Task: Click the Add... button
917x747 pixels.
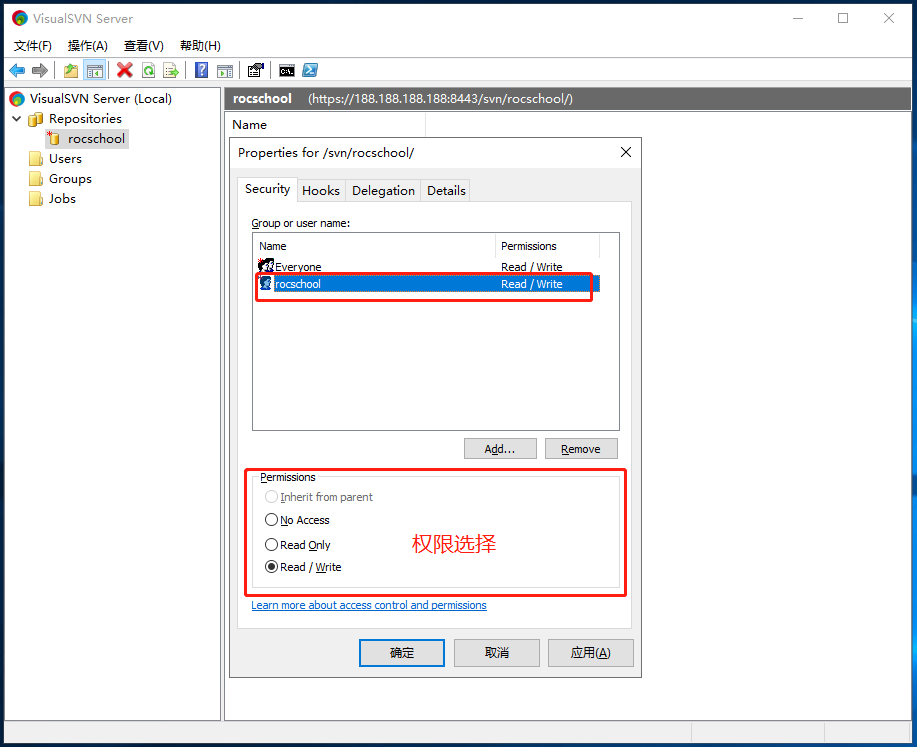Action: [500, 449]
